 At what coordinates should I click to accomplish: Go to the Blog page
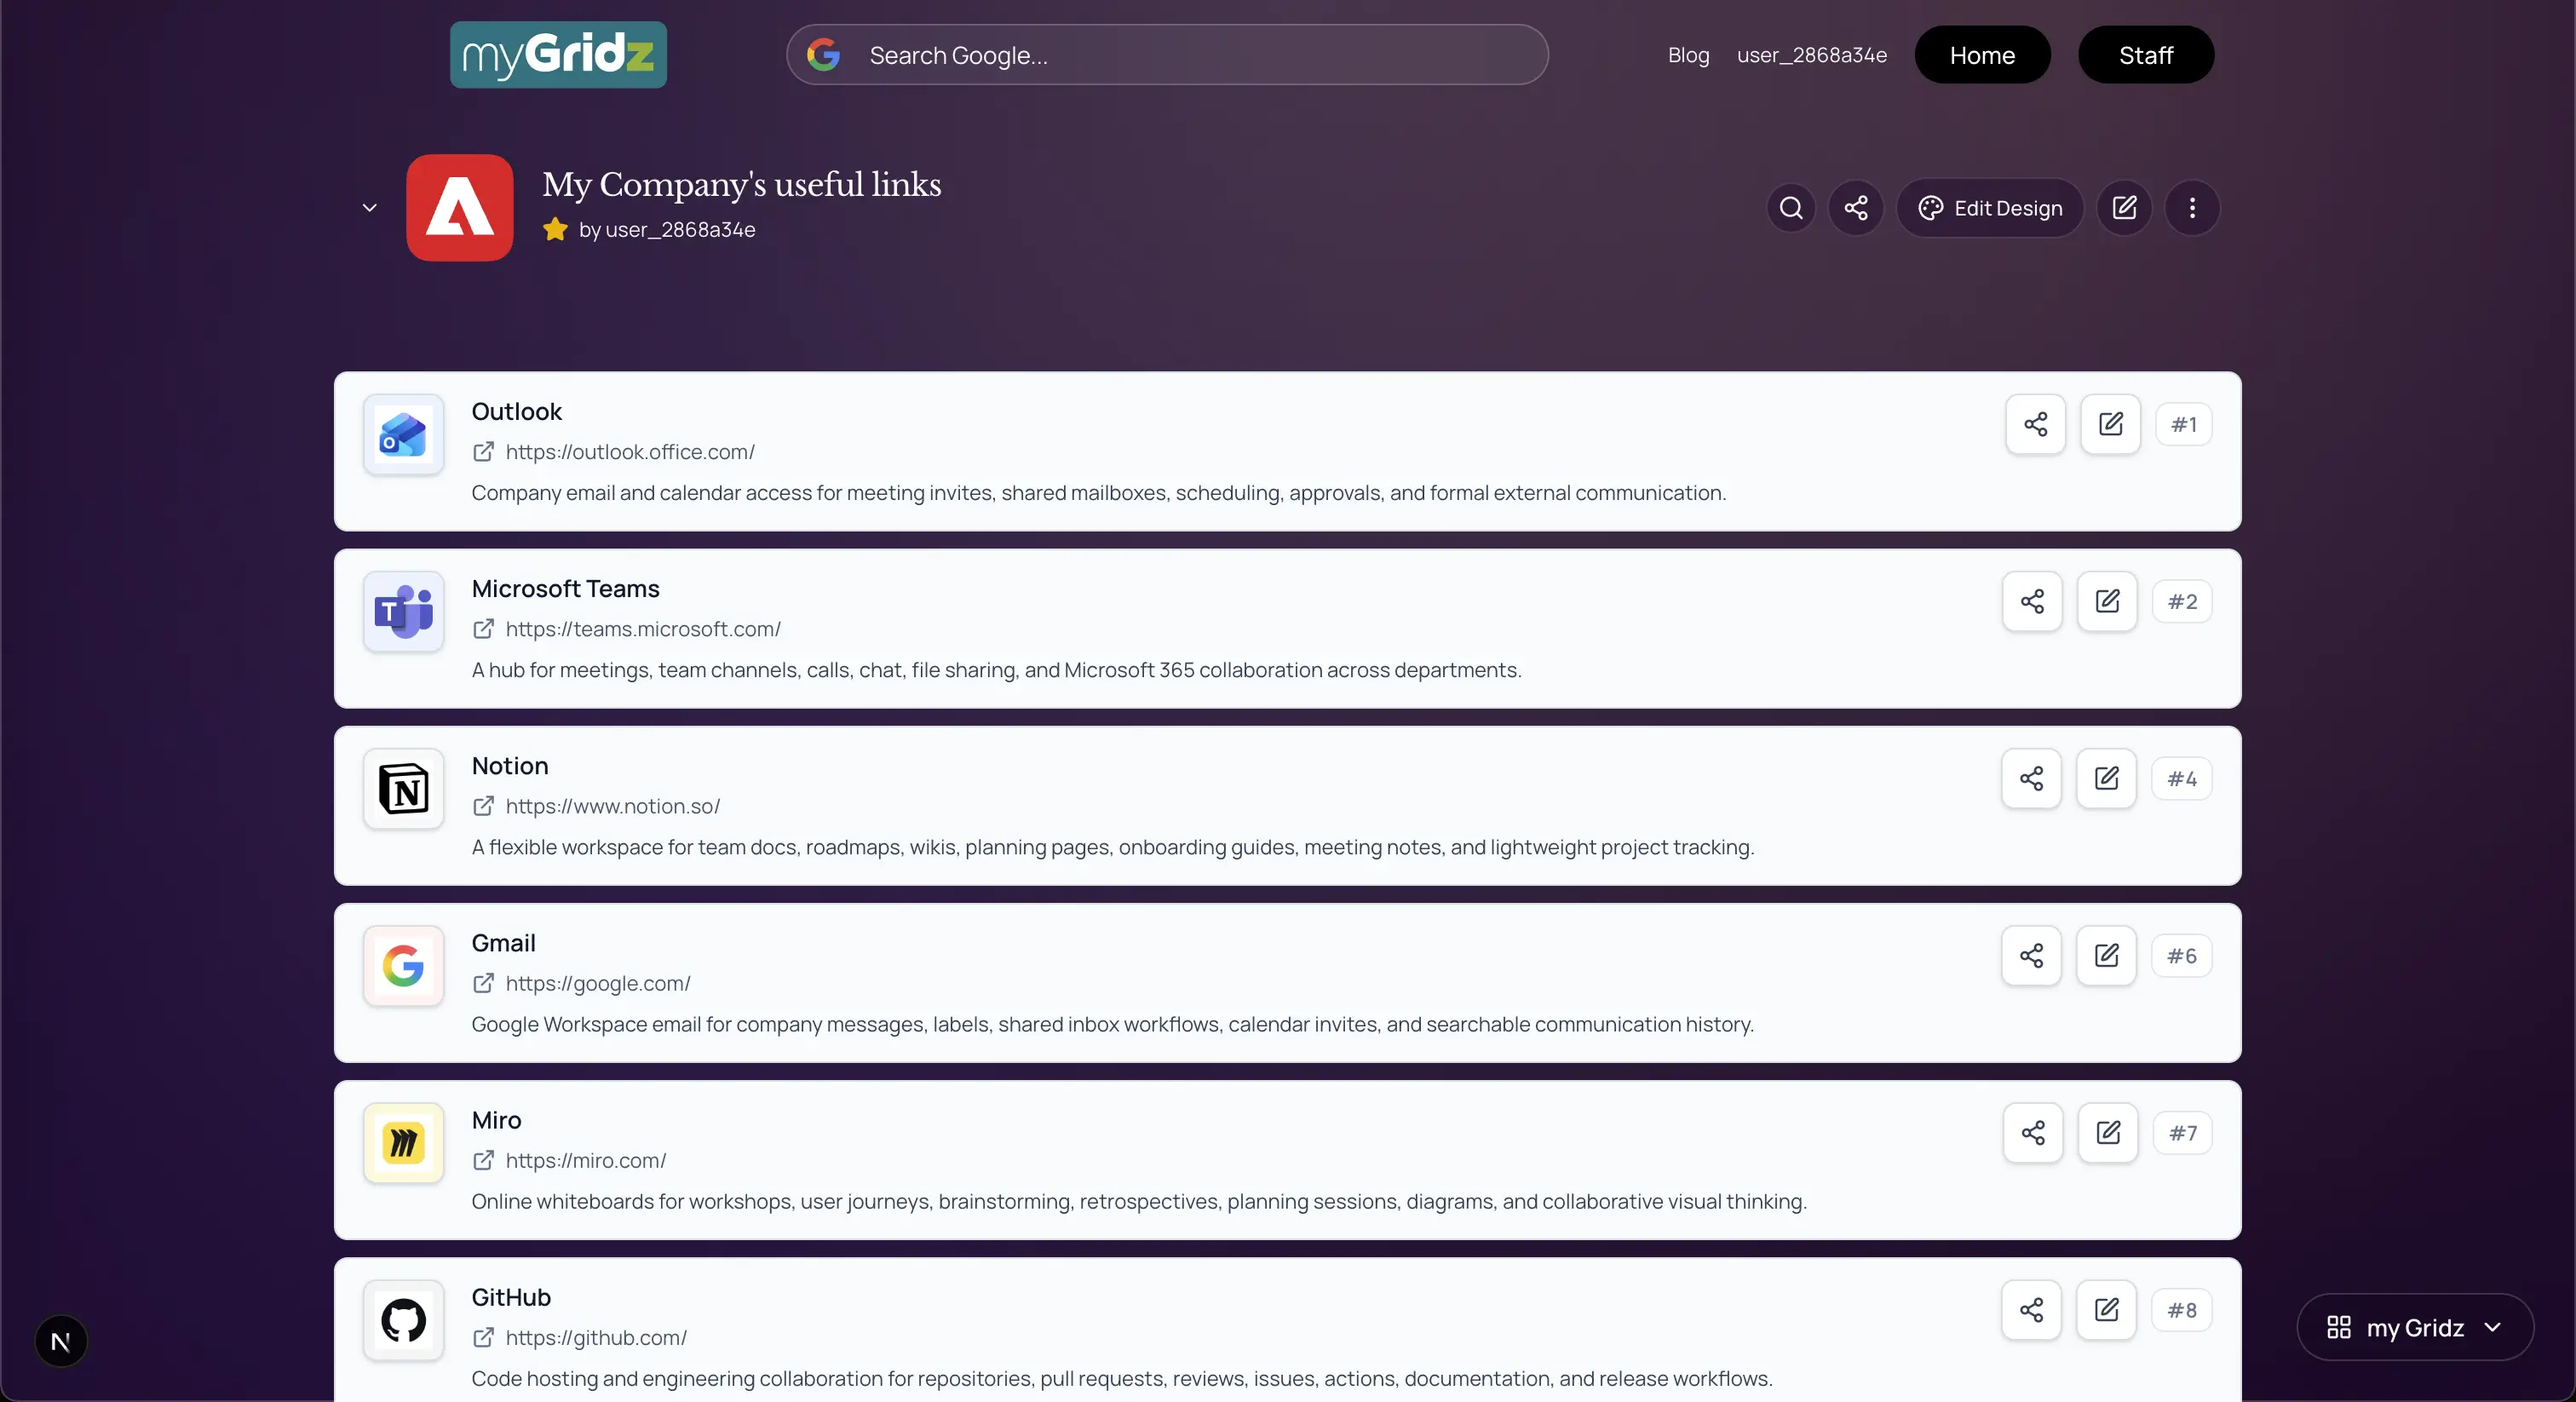tap(1688, 55)
